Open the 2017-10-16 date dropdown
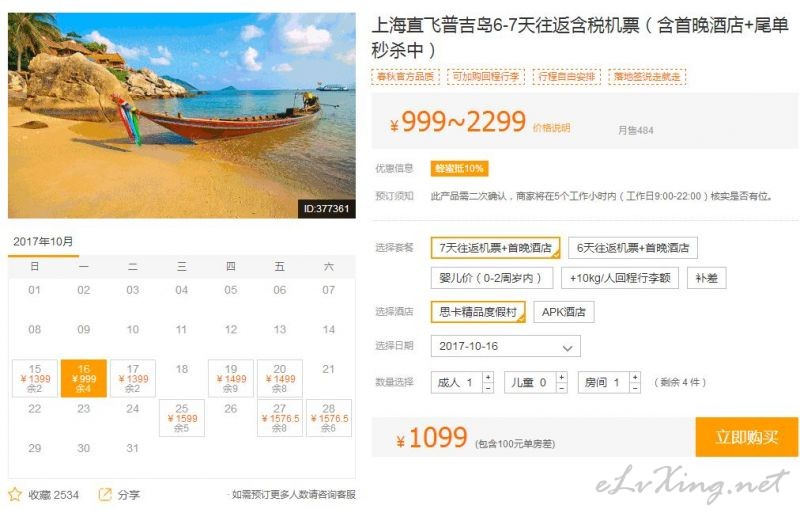This screenshot has width=800, height=517. coord(506,346)
